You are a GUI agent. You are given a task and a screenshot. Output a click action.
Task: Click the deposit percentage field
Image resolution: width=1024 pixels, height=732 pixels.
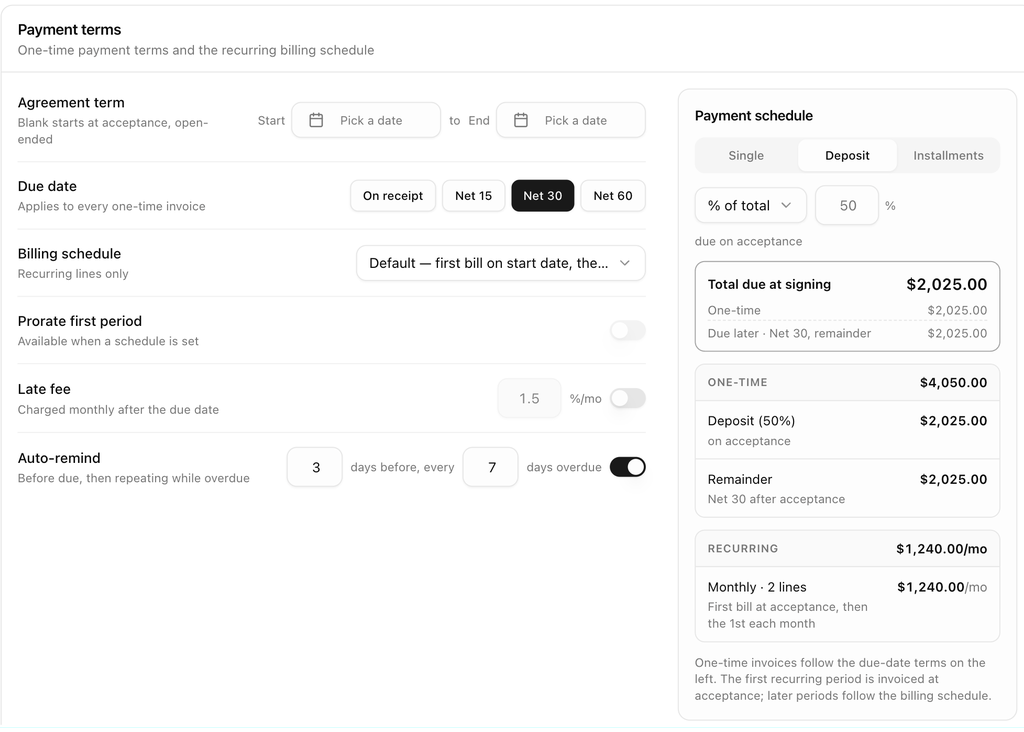847,206
